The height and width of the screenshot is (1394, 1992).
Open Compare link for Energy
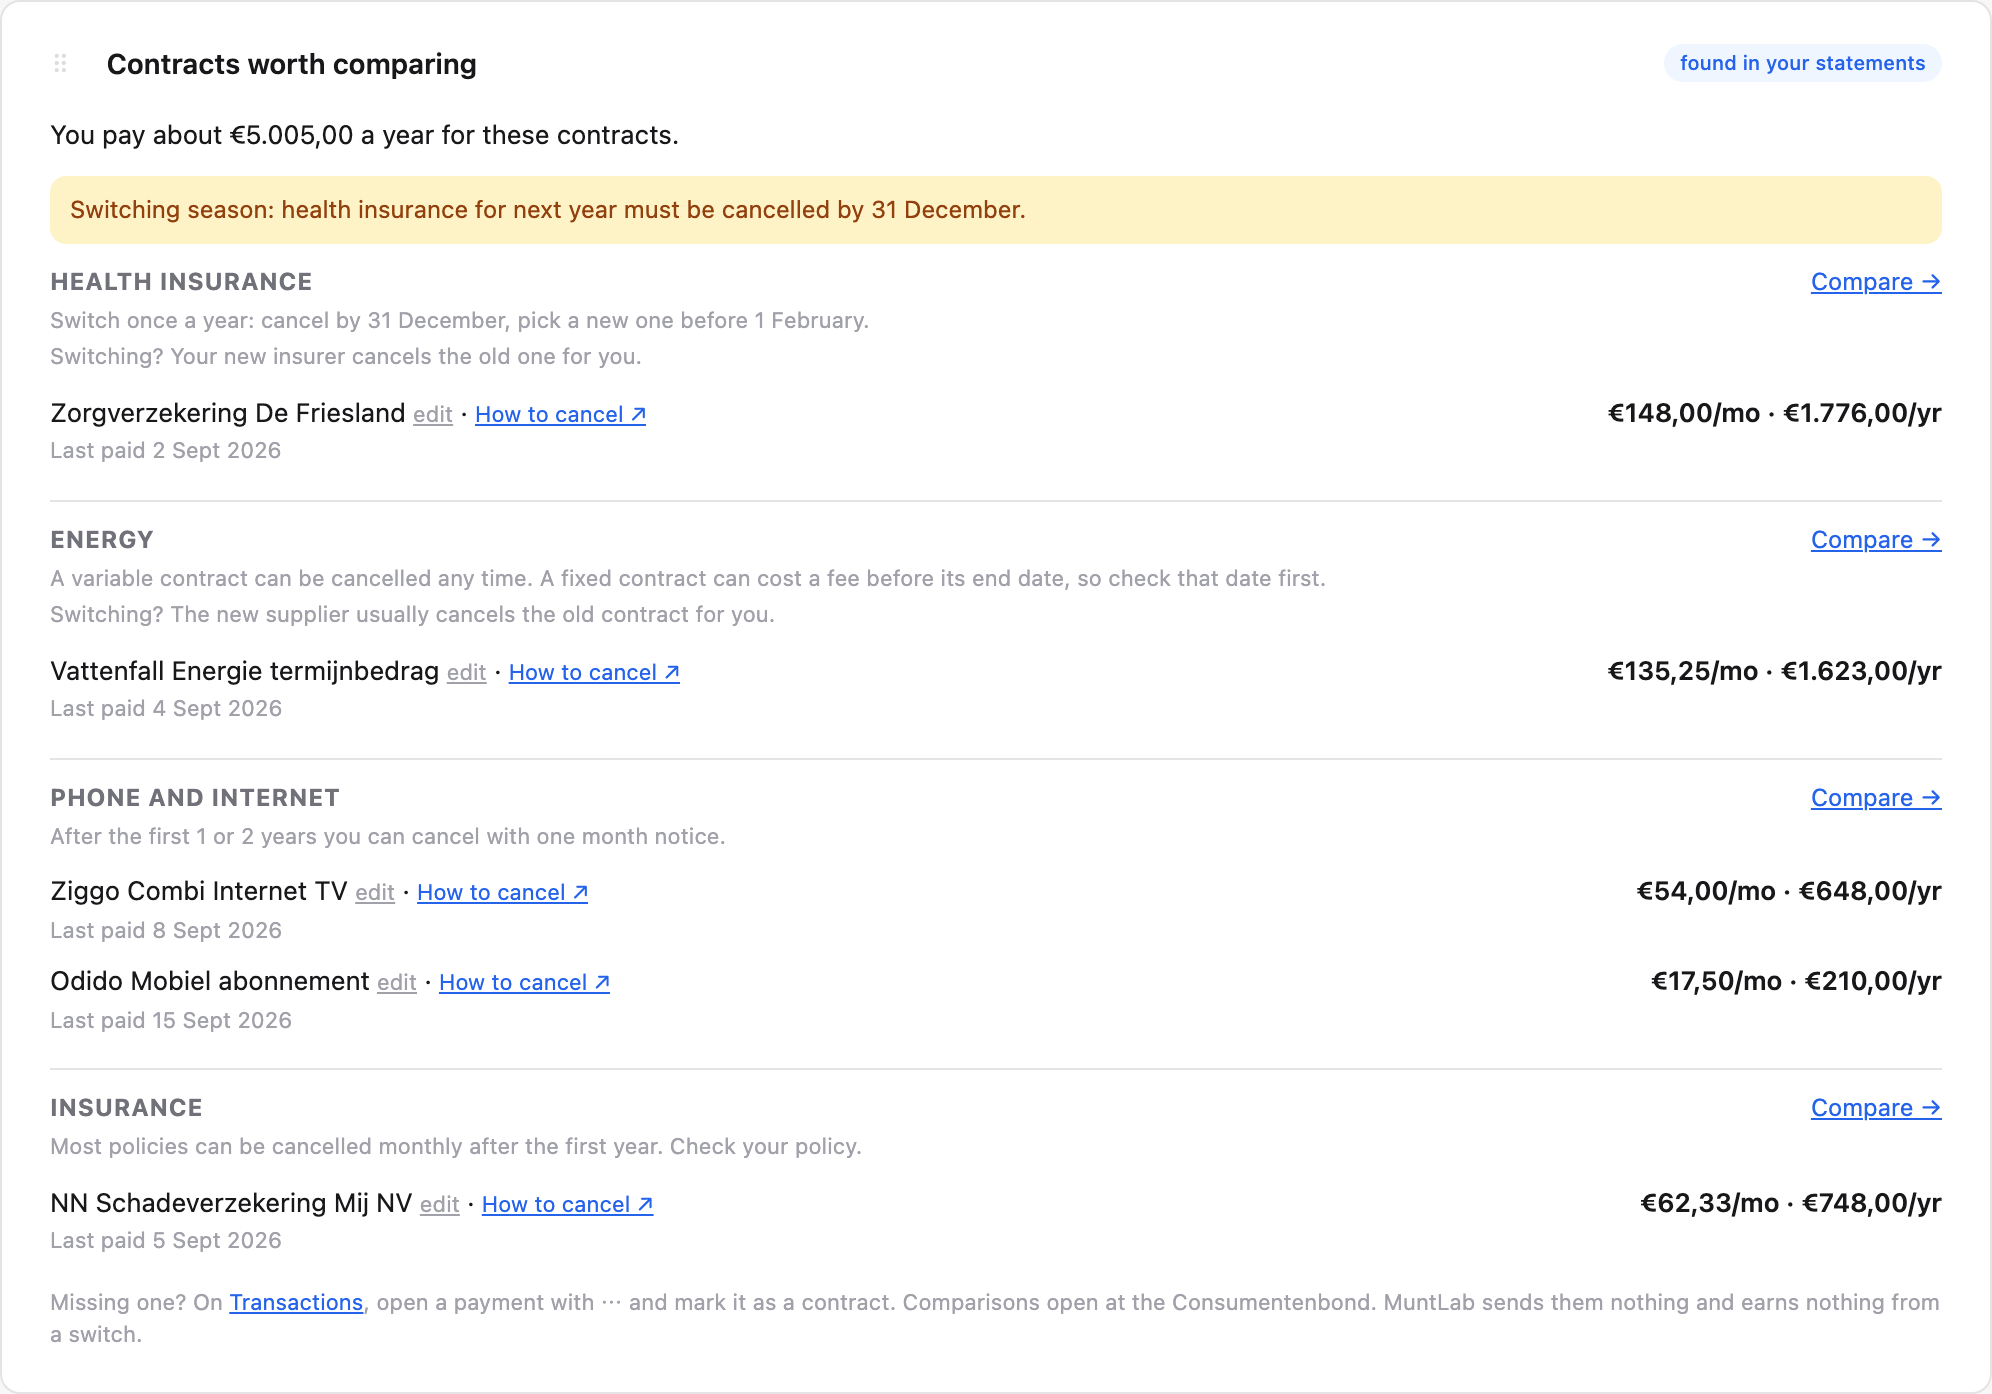pyautogui.click(x=1875, y=540)
